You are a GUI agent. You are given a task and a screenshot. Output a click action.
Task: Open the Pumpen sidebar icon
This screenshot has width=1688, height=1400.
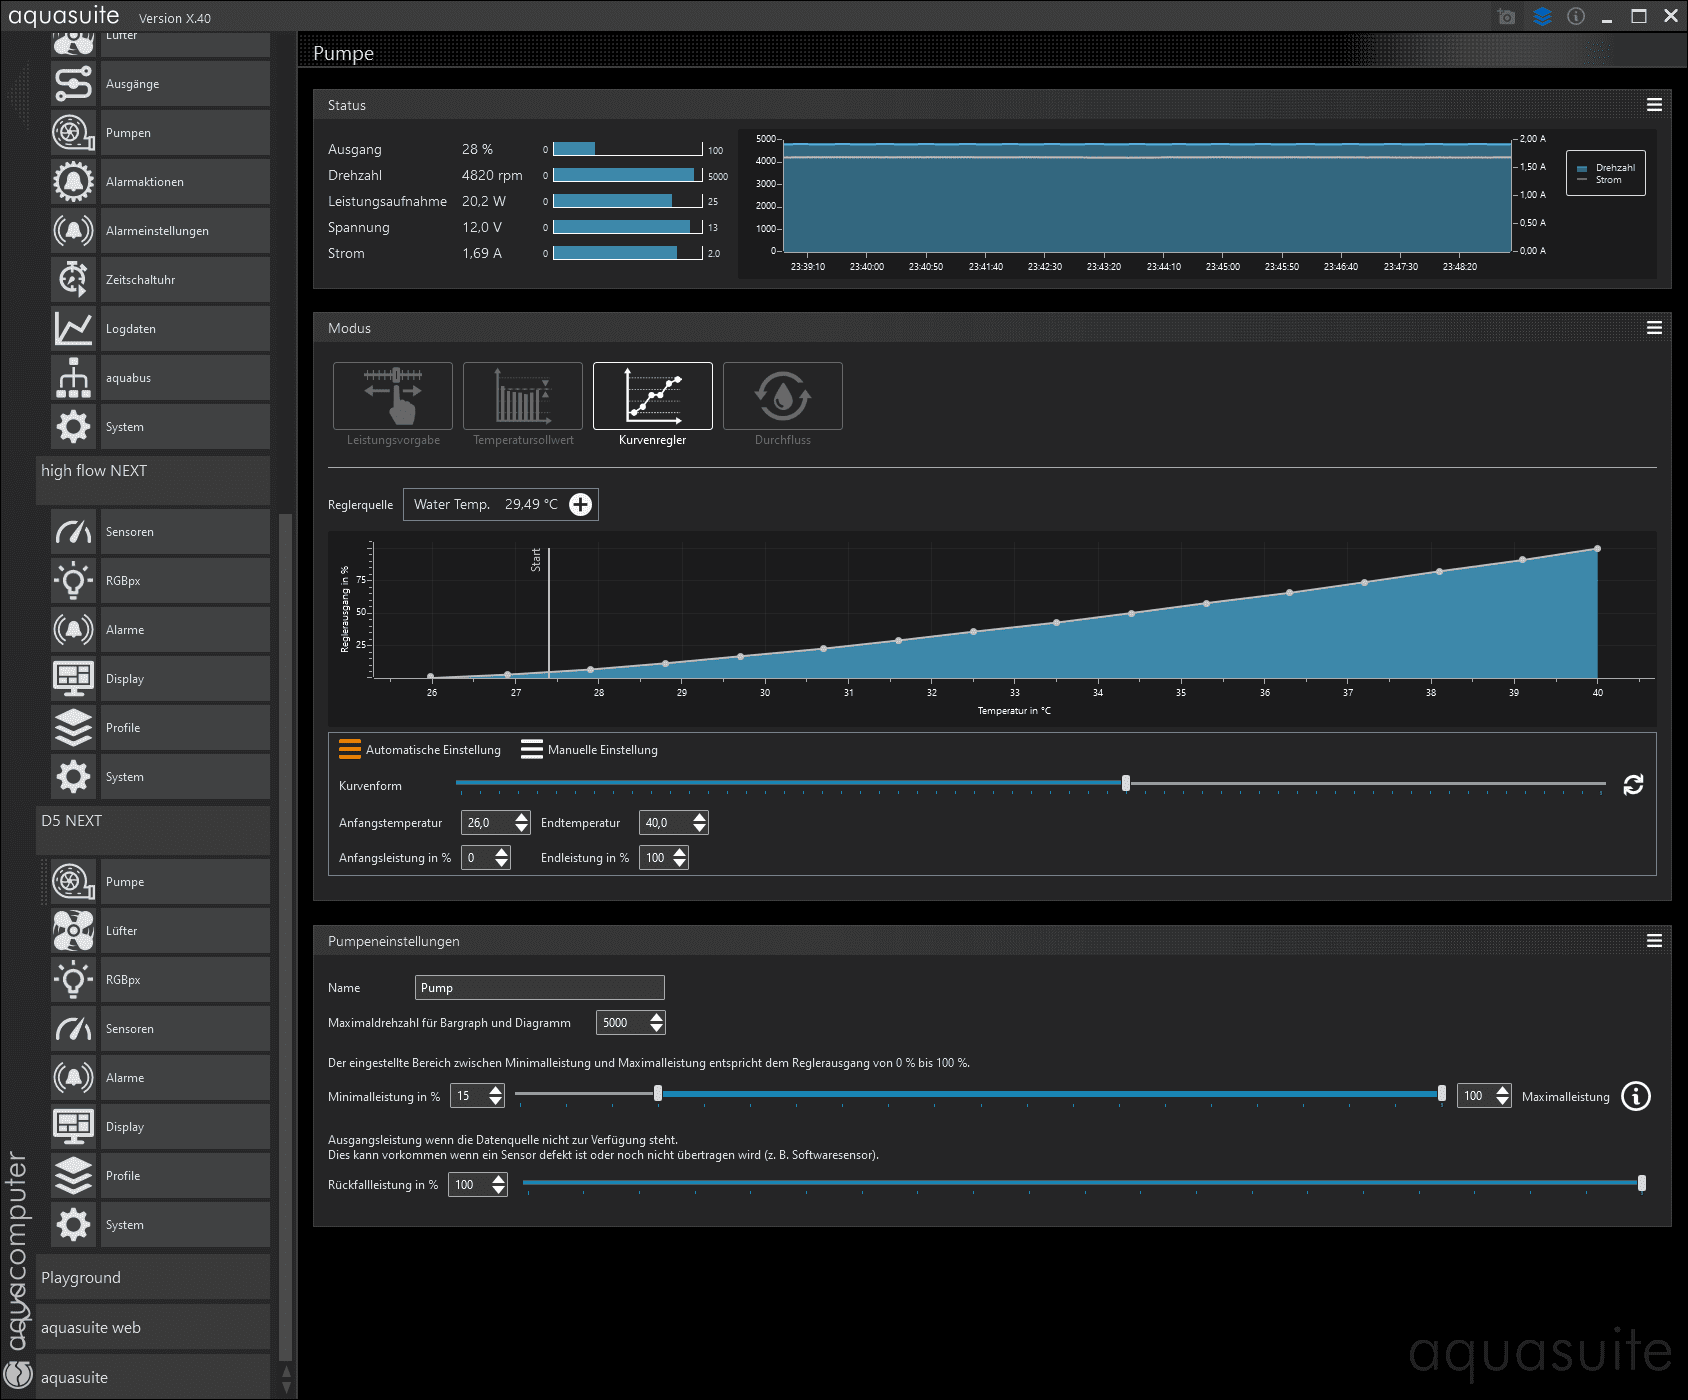[x=73, y=133]
